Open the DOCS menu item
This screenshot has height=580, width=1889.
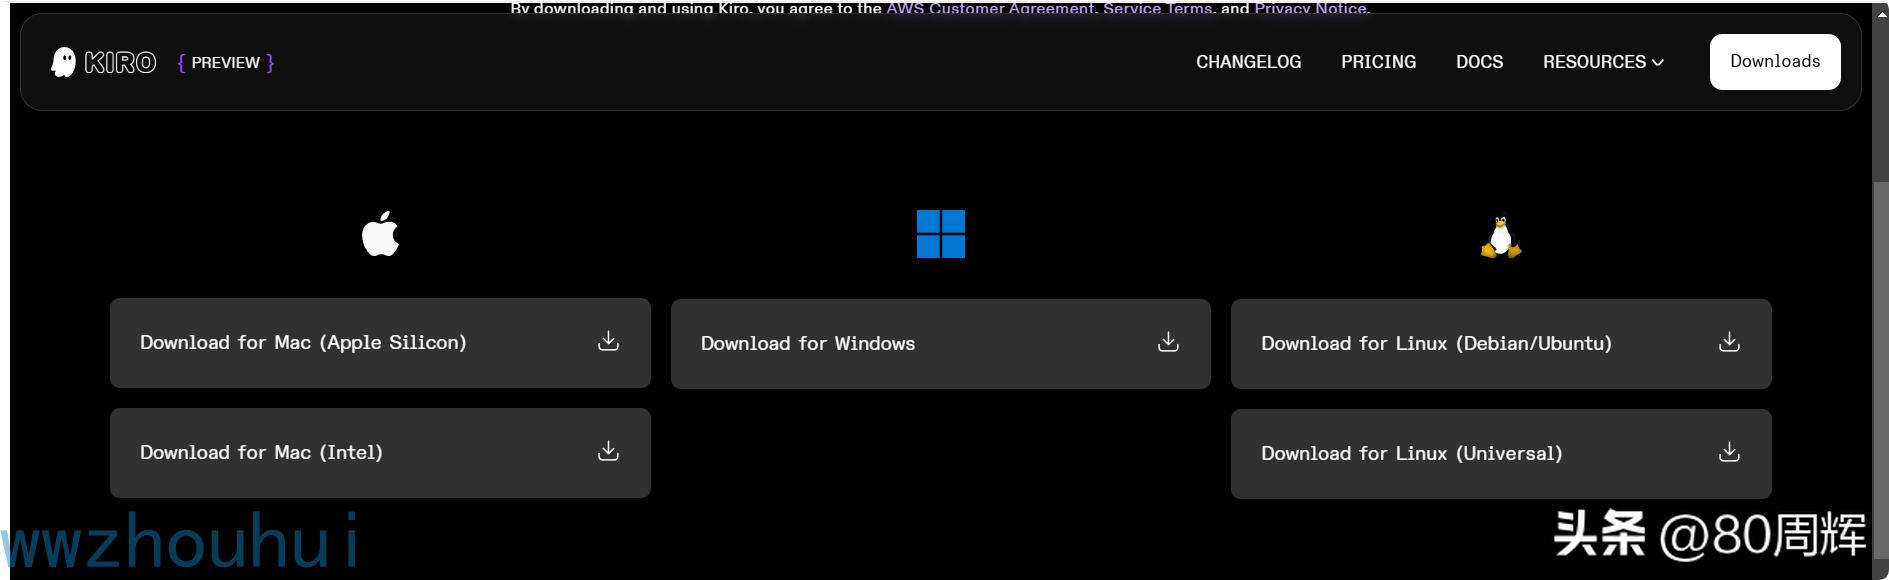[1479, 62]
